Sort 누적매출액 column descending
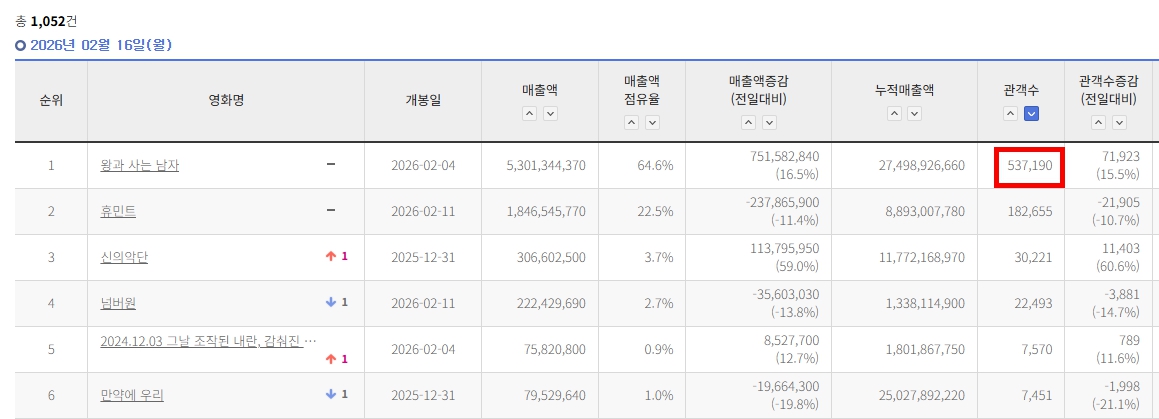The height and width of the screenshot is (419, 1159). [914, 114]
